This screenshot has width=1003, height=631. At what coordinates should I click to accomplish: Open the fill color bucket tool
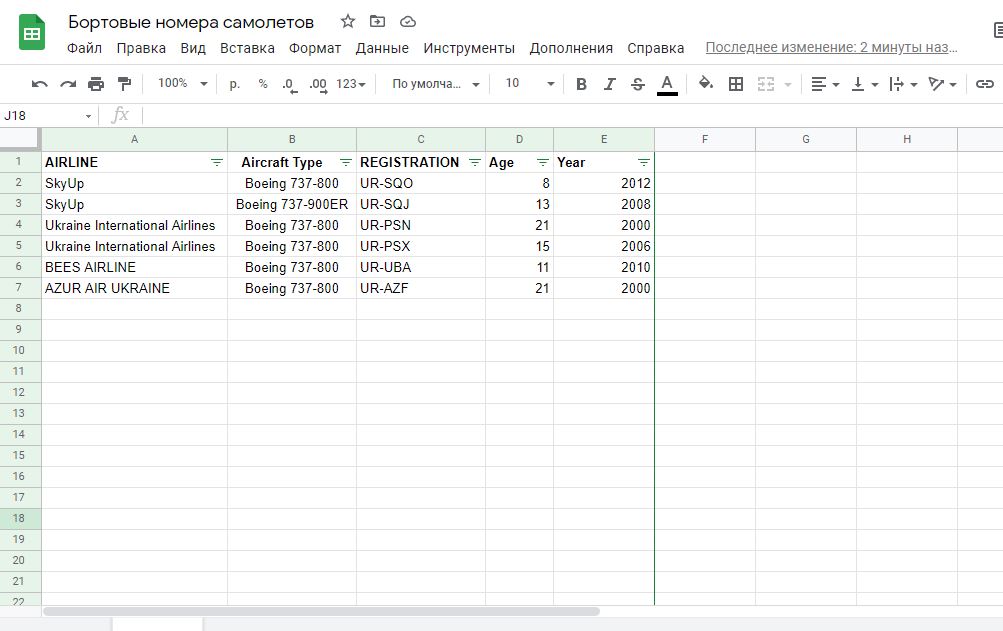(706, 84)
